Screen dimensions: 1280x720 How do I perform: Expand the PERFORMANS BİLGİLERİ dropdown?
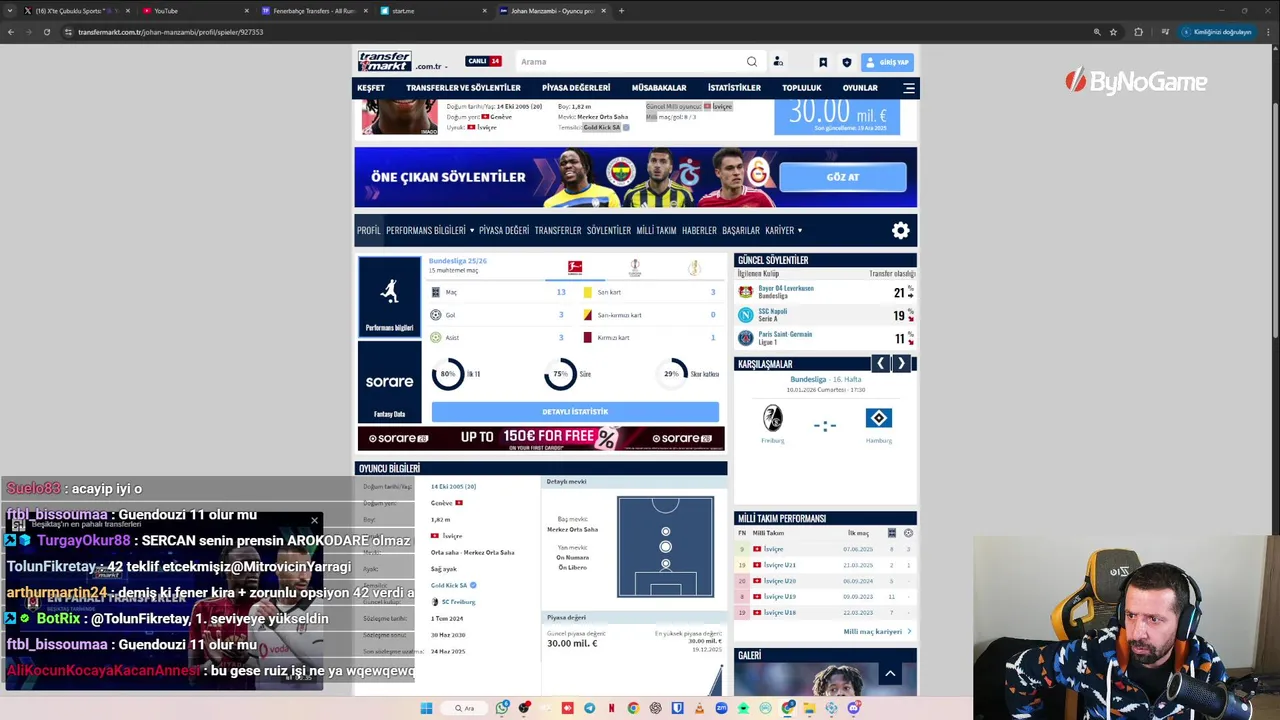tap(430, 230)
